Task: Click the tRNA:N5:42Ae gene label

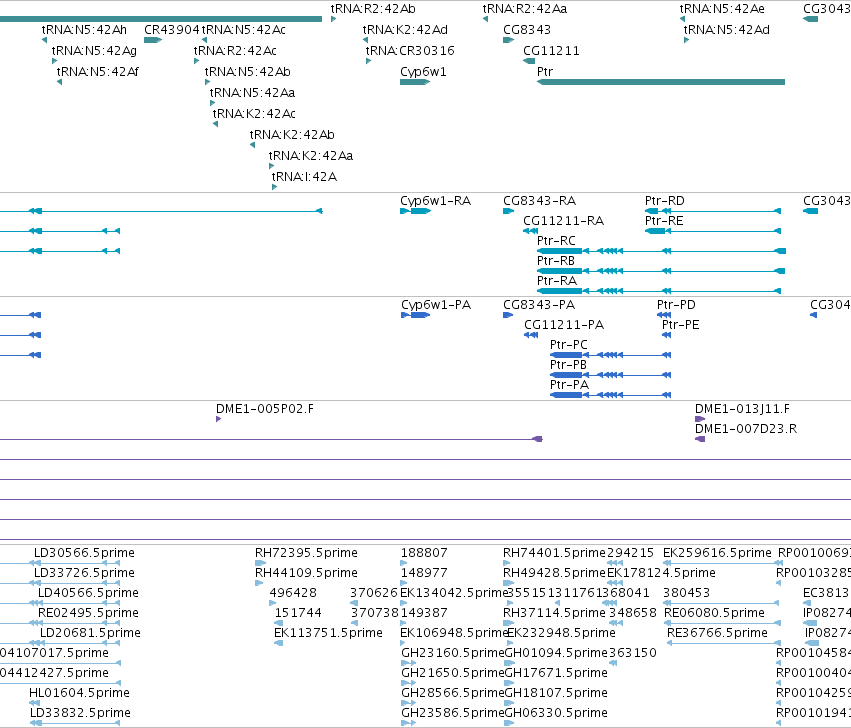Action: pyautogui.click(x=722, y=9)
